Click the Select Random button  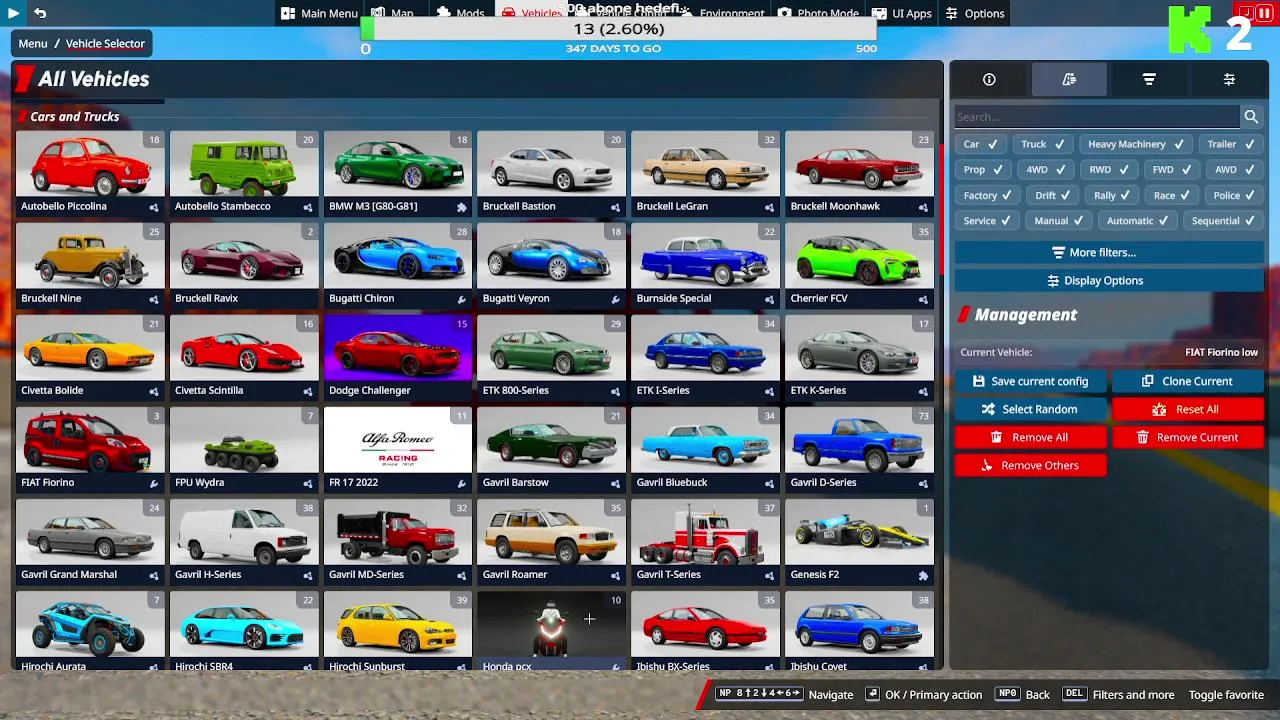click(x=1030, y=409)
